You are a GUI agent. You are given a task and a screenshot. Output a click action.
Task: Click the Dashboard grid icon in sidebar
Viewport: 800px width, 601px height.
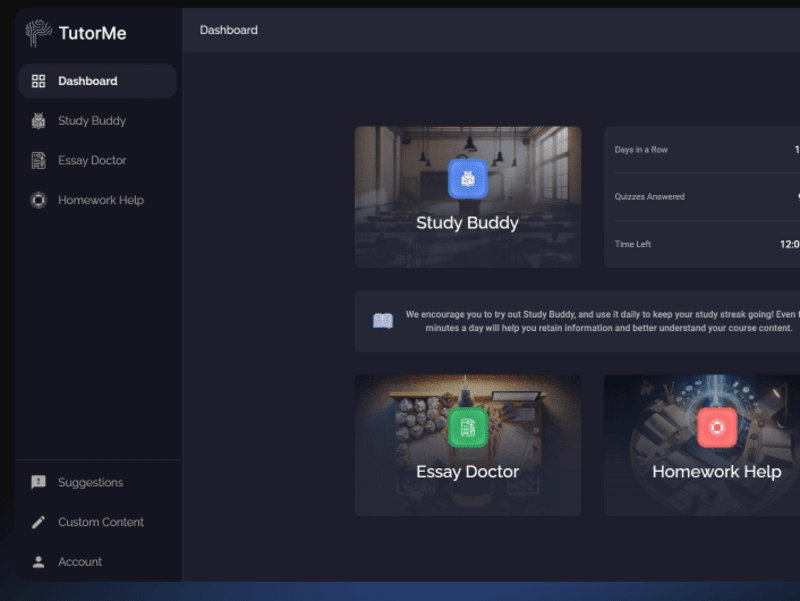(x=38, y=81)
